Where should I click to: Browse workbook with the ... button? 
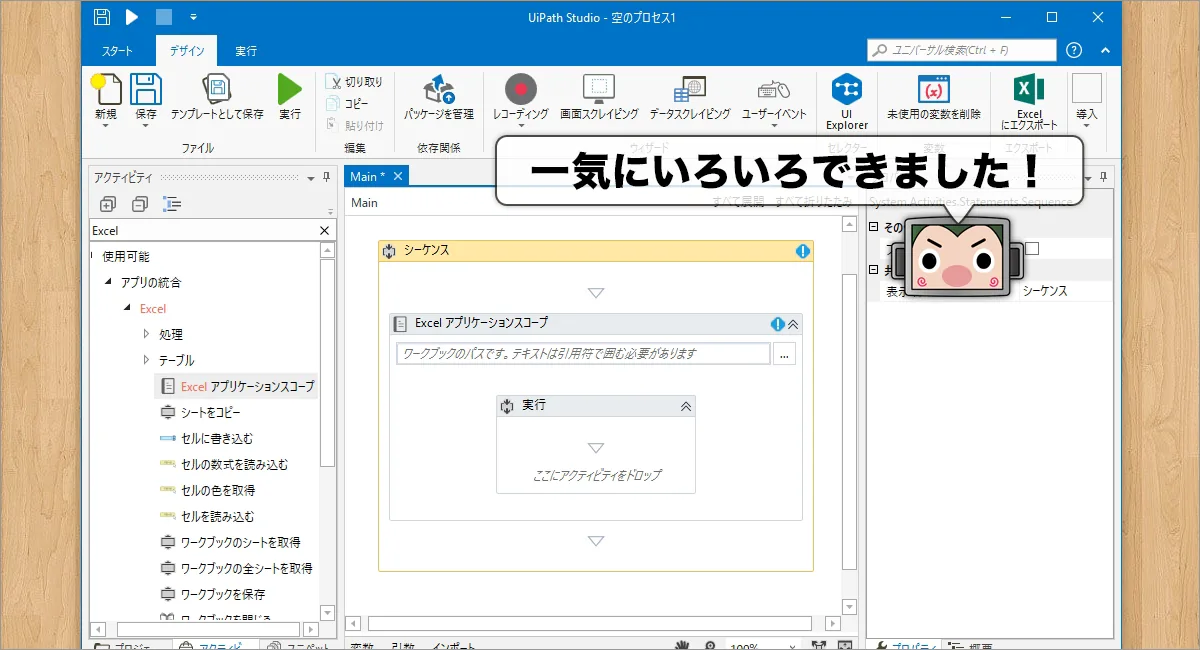click(x=784, y=354)
